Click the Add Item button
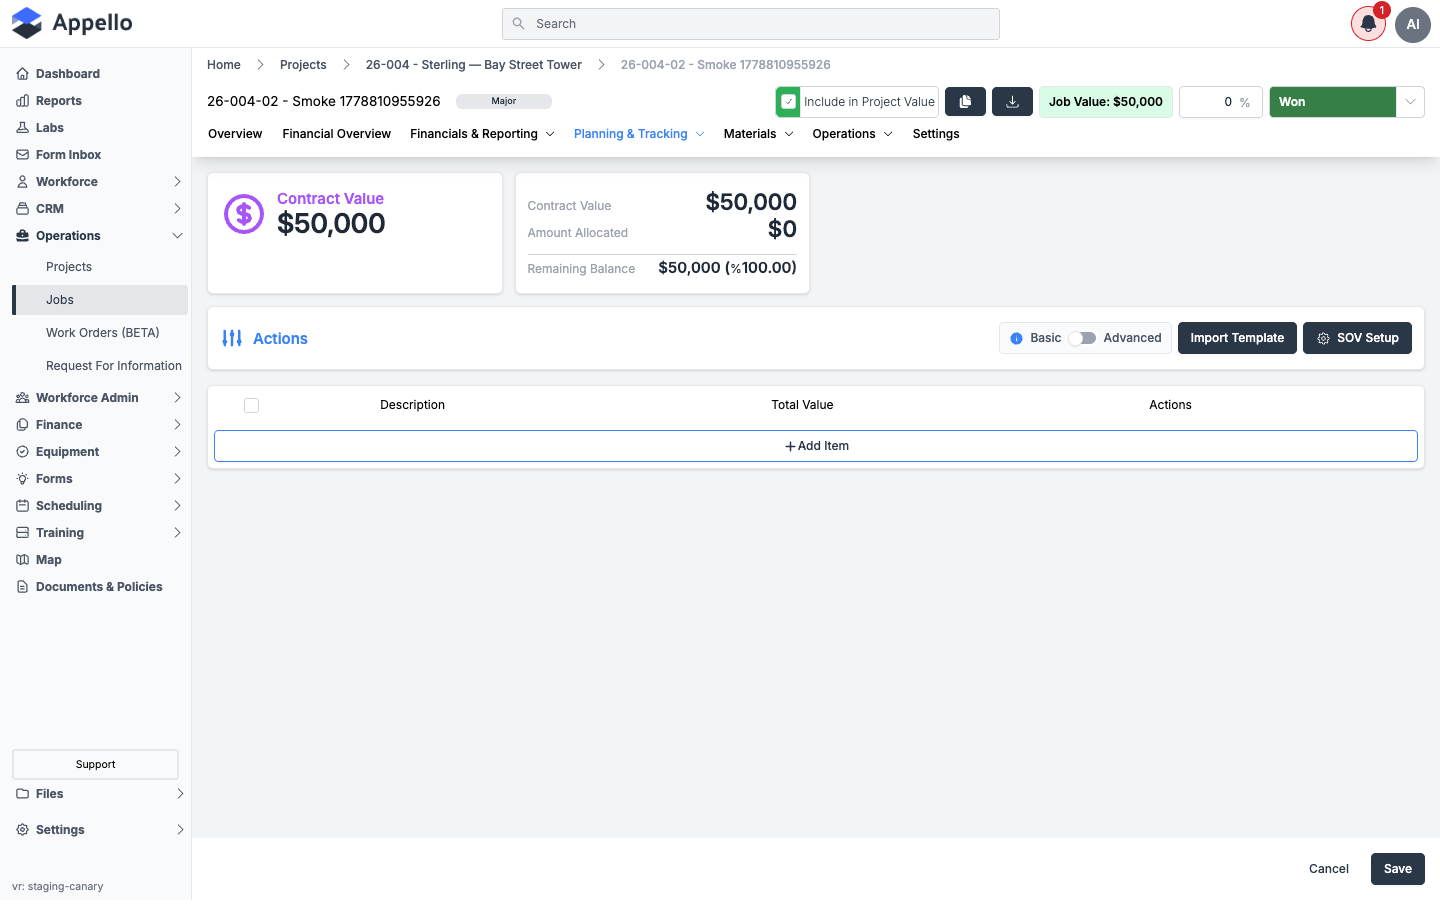Viewport: 1440px width, 918px height. (x=816, y=446)
